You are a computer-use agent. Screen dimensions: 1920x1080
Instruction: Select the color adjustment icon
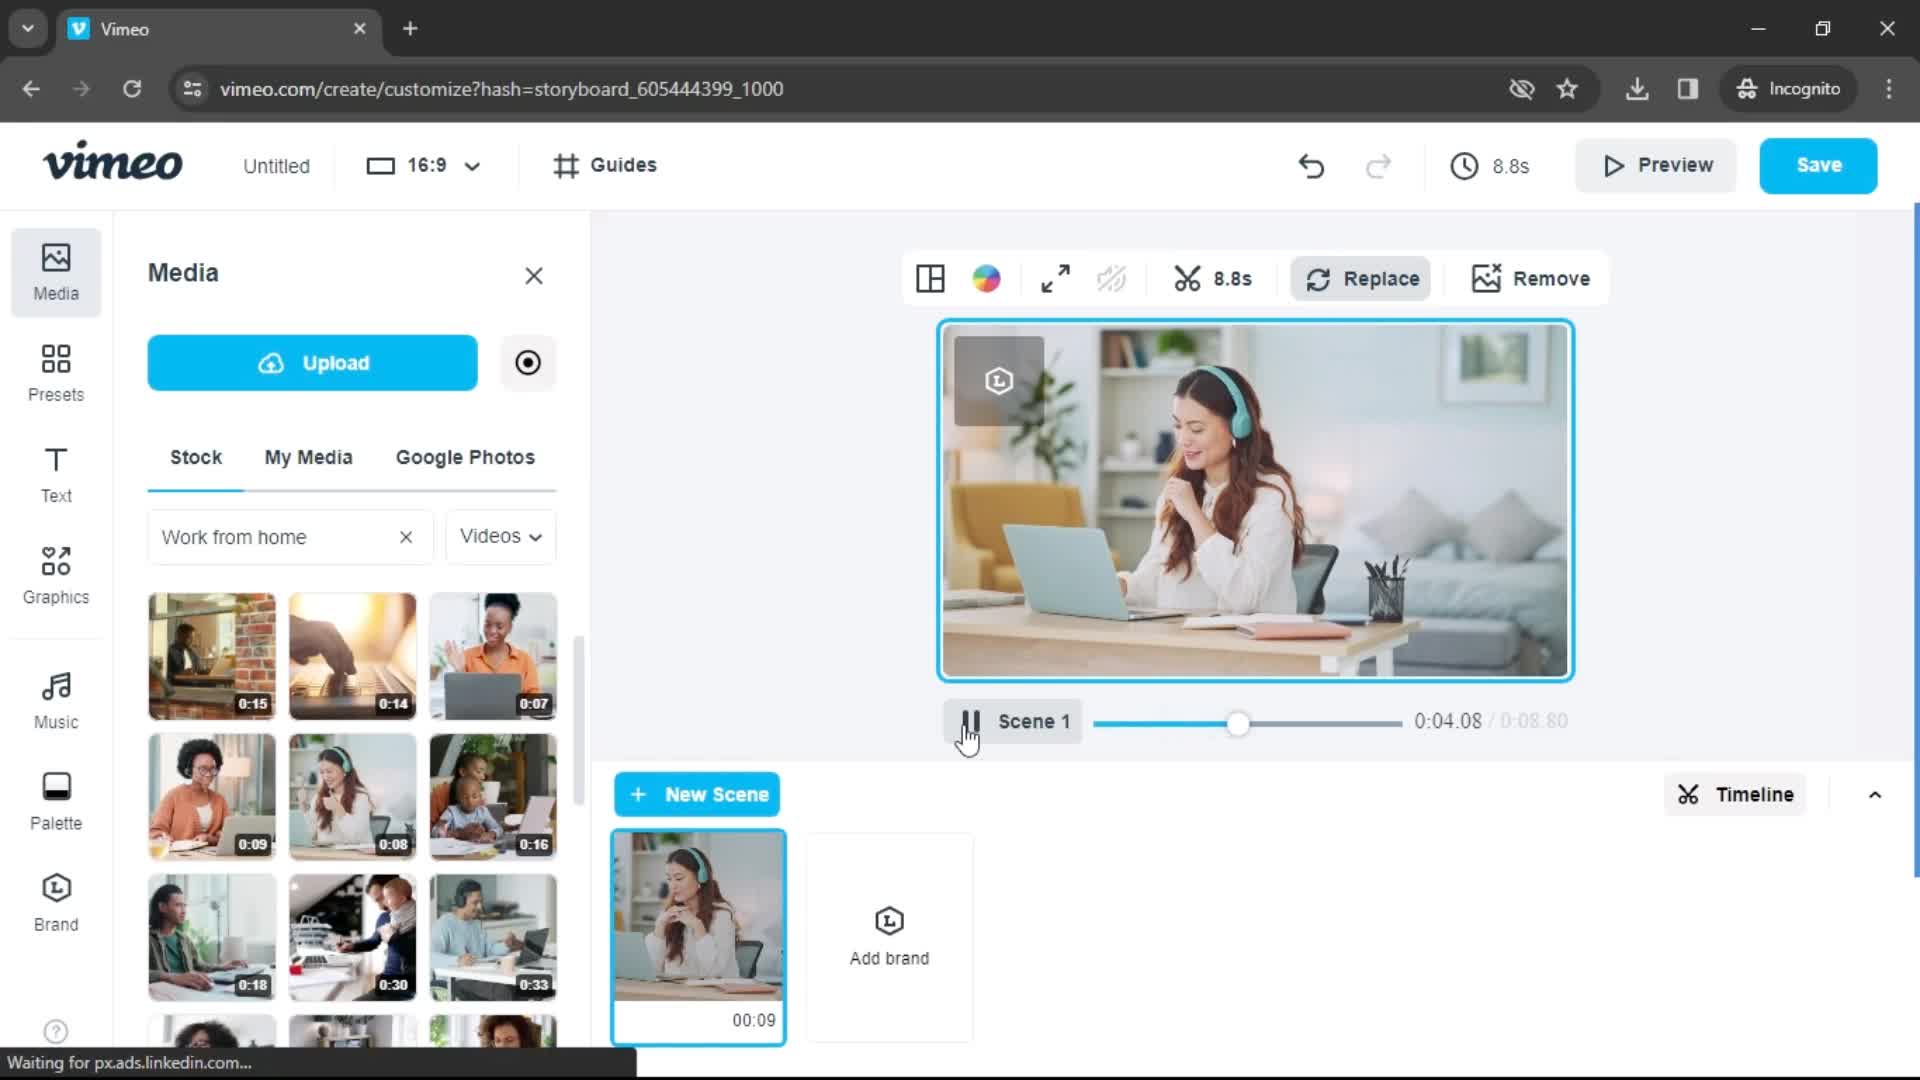990,278
